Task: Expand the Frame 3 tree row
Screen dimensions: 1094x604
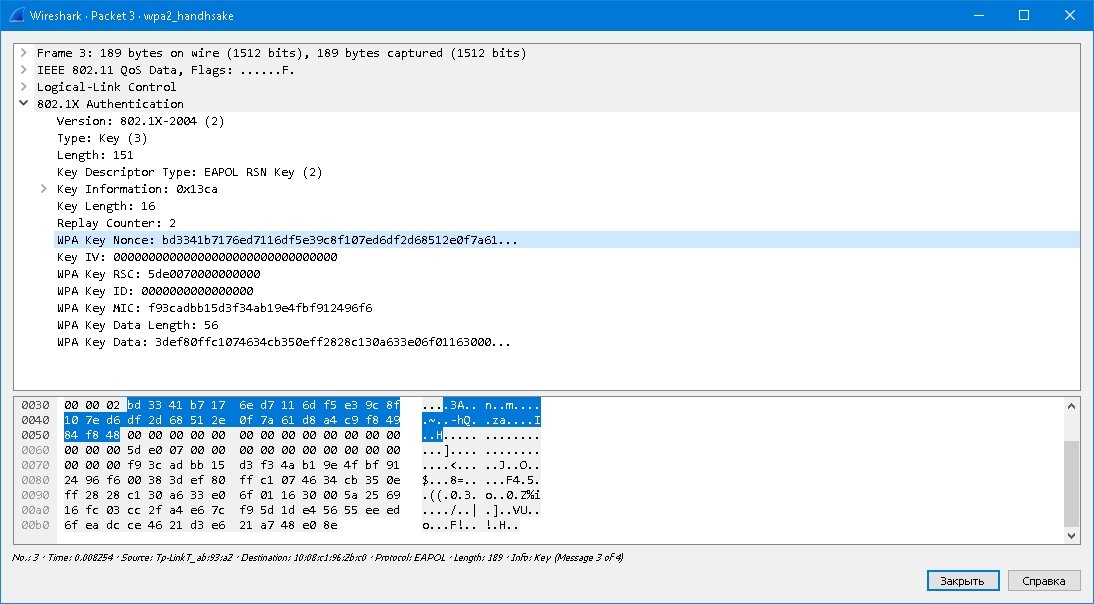Action: [24, 53]
